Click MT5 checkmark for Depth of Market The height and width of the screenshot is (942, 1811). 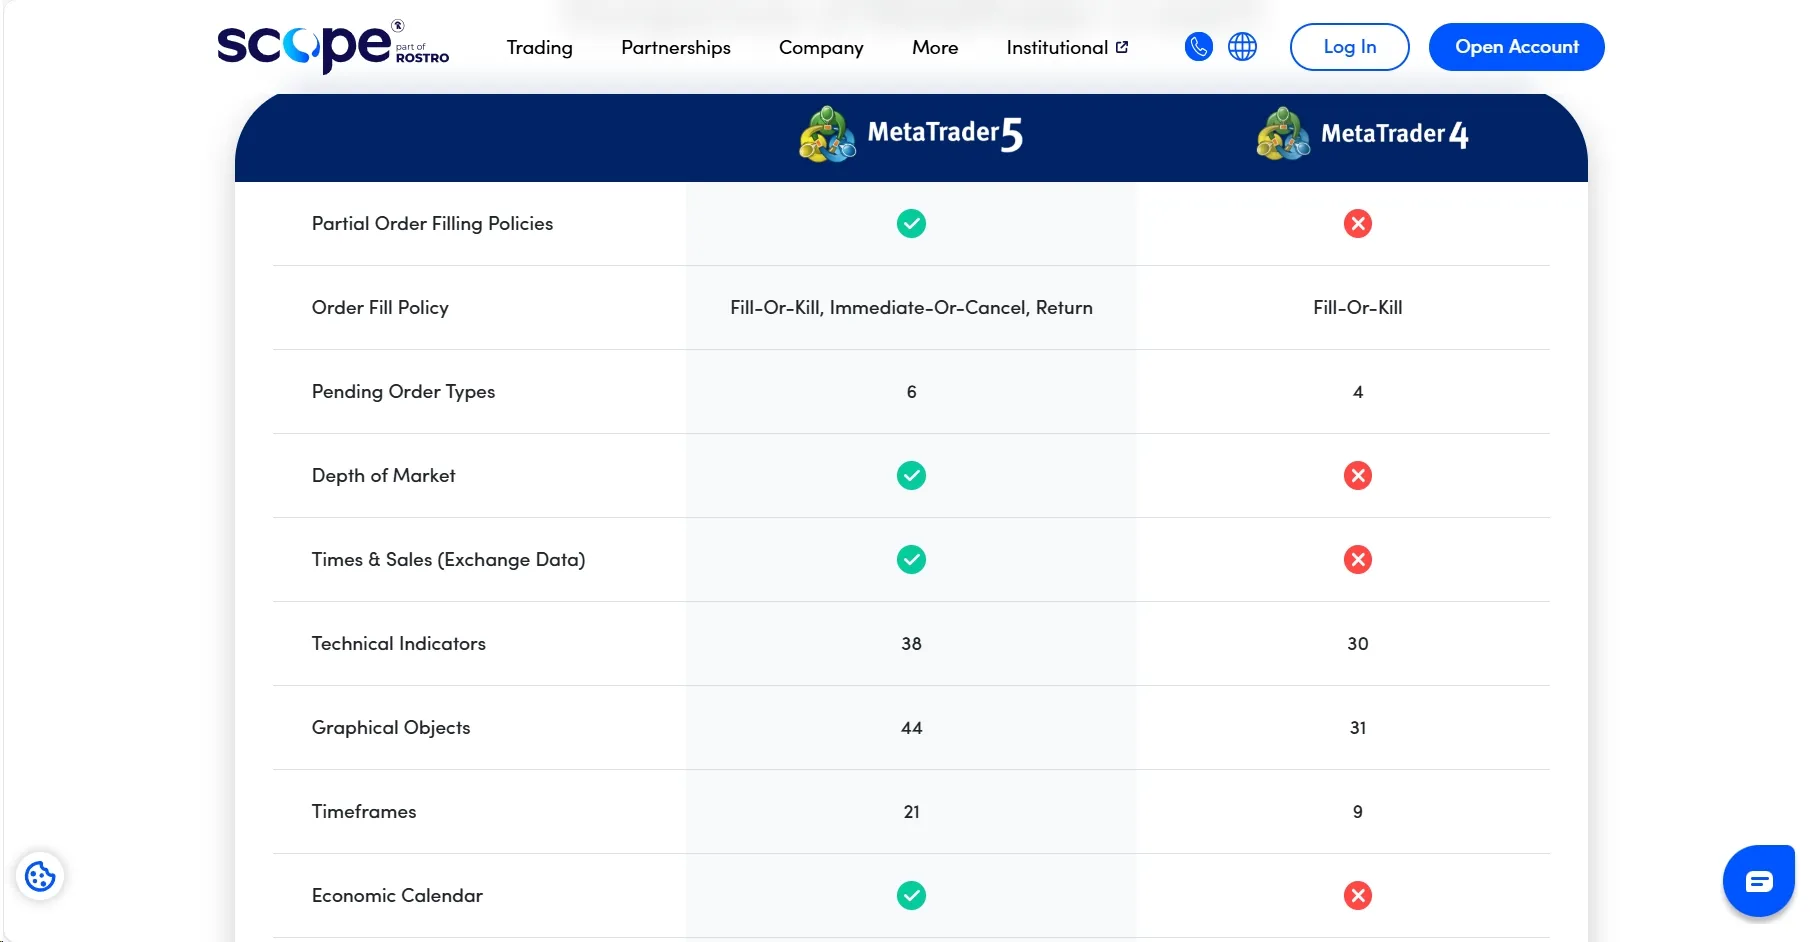[x=911, y=476]
